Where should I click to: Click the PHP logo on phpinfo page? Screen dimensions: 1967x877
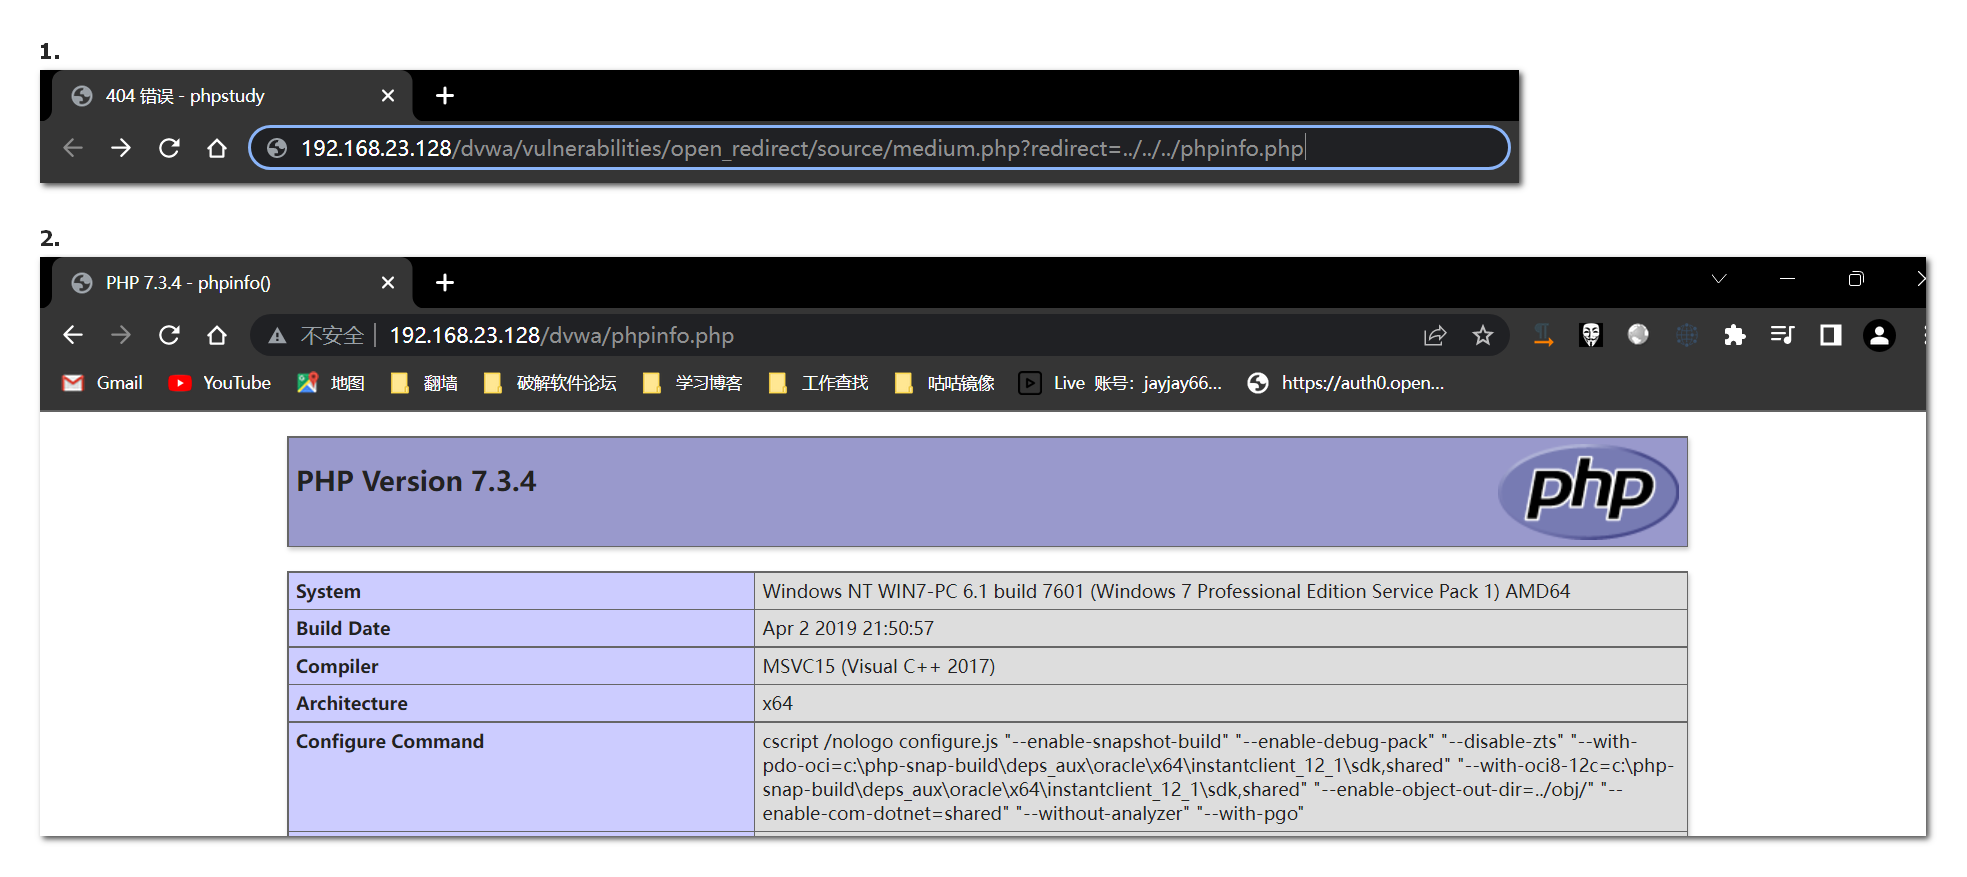(1588, 491)
